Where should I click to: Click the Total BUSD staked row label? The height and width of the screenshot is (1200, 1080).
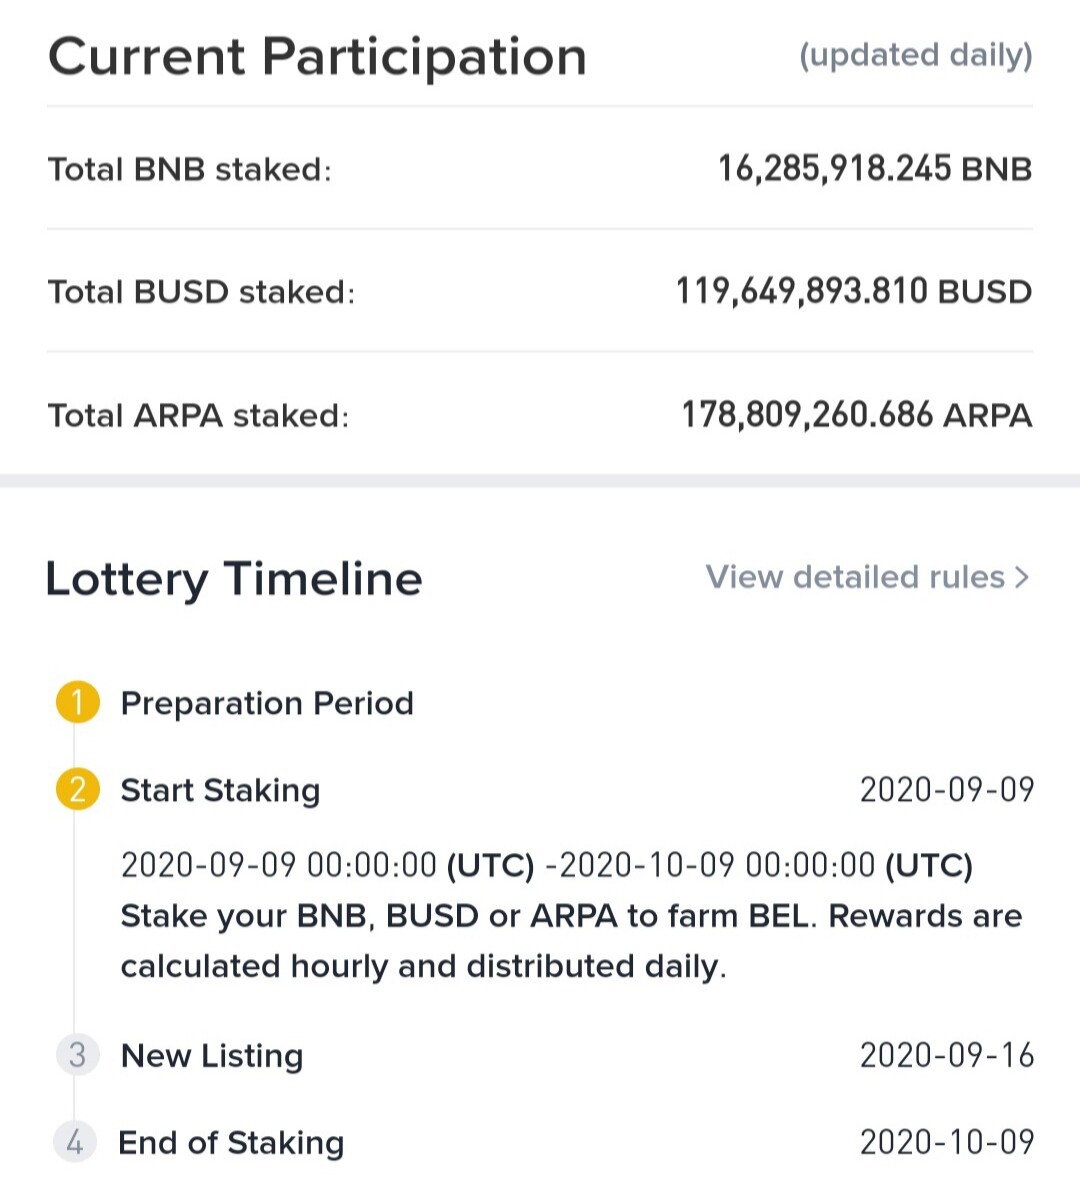pyautogui.click(x=201, y=292)
